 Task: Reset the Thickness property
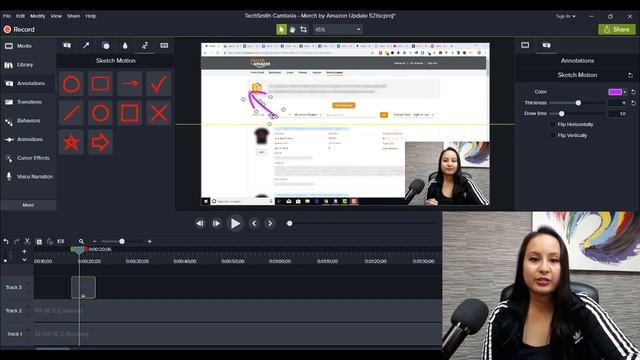tap(633, 103)
